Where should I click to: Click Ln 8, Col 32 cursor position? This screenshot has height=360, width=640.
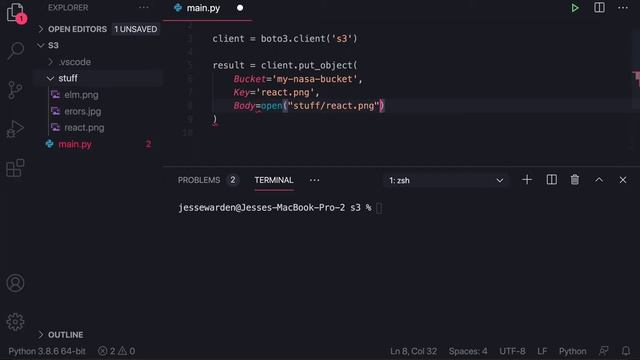click(x=413, y=351)
